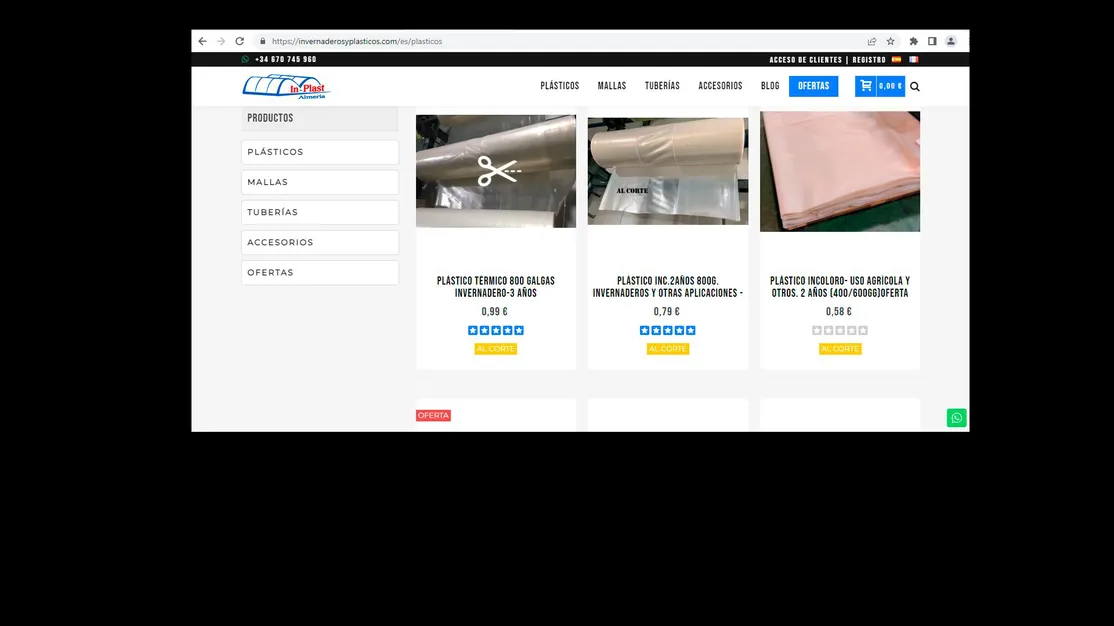
Task: Click the star rating of Plástico Inc.2años
Action: (x=668, y=330)
